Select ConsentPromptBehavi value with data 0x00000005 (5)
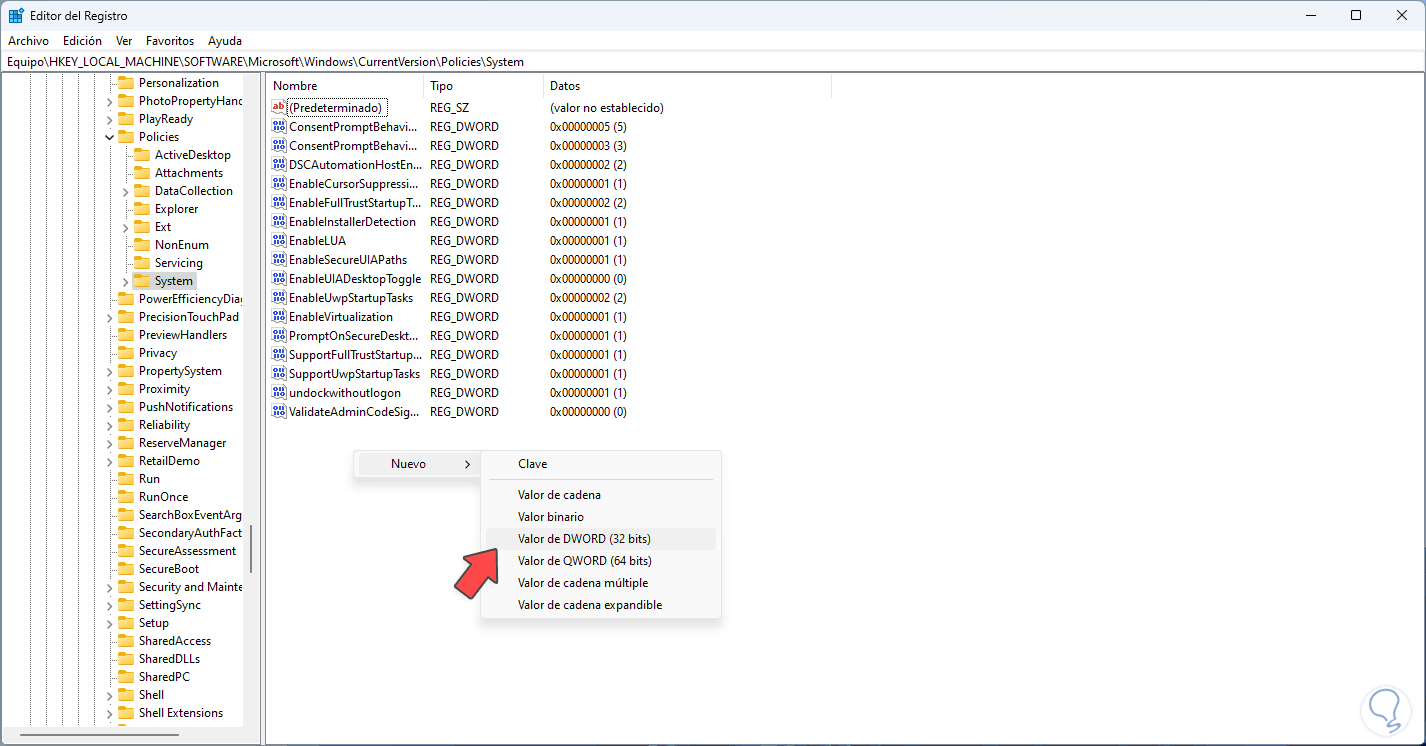1426x746 pixels. pyautogui.click(x=353, y=127)
